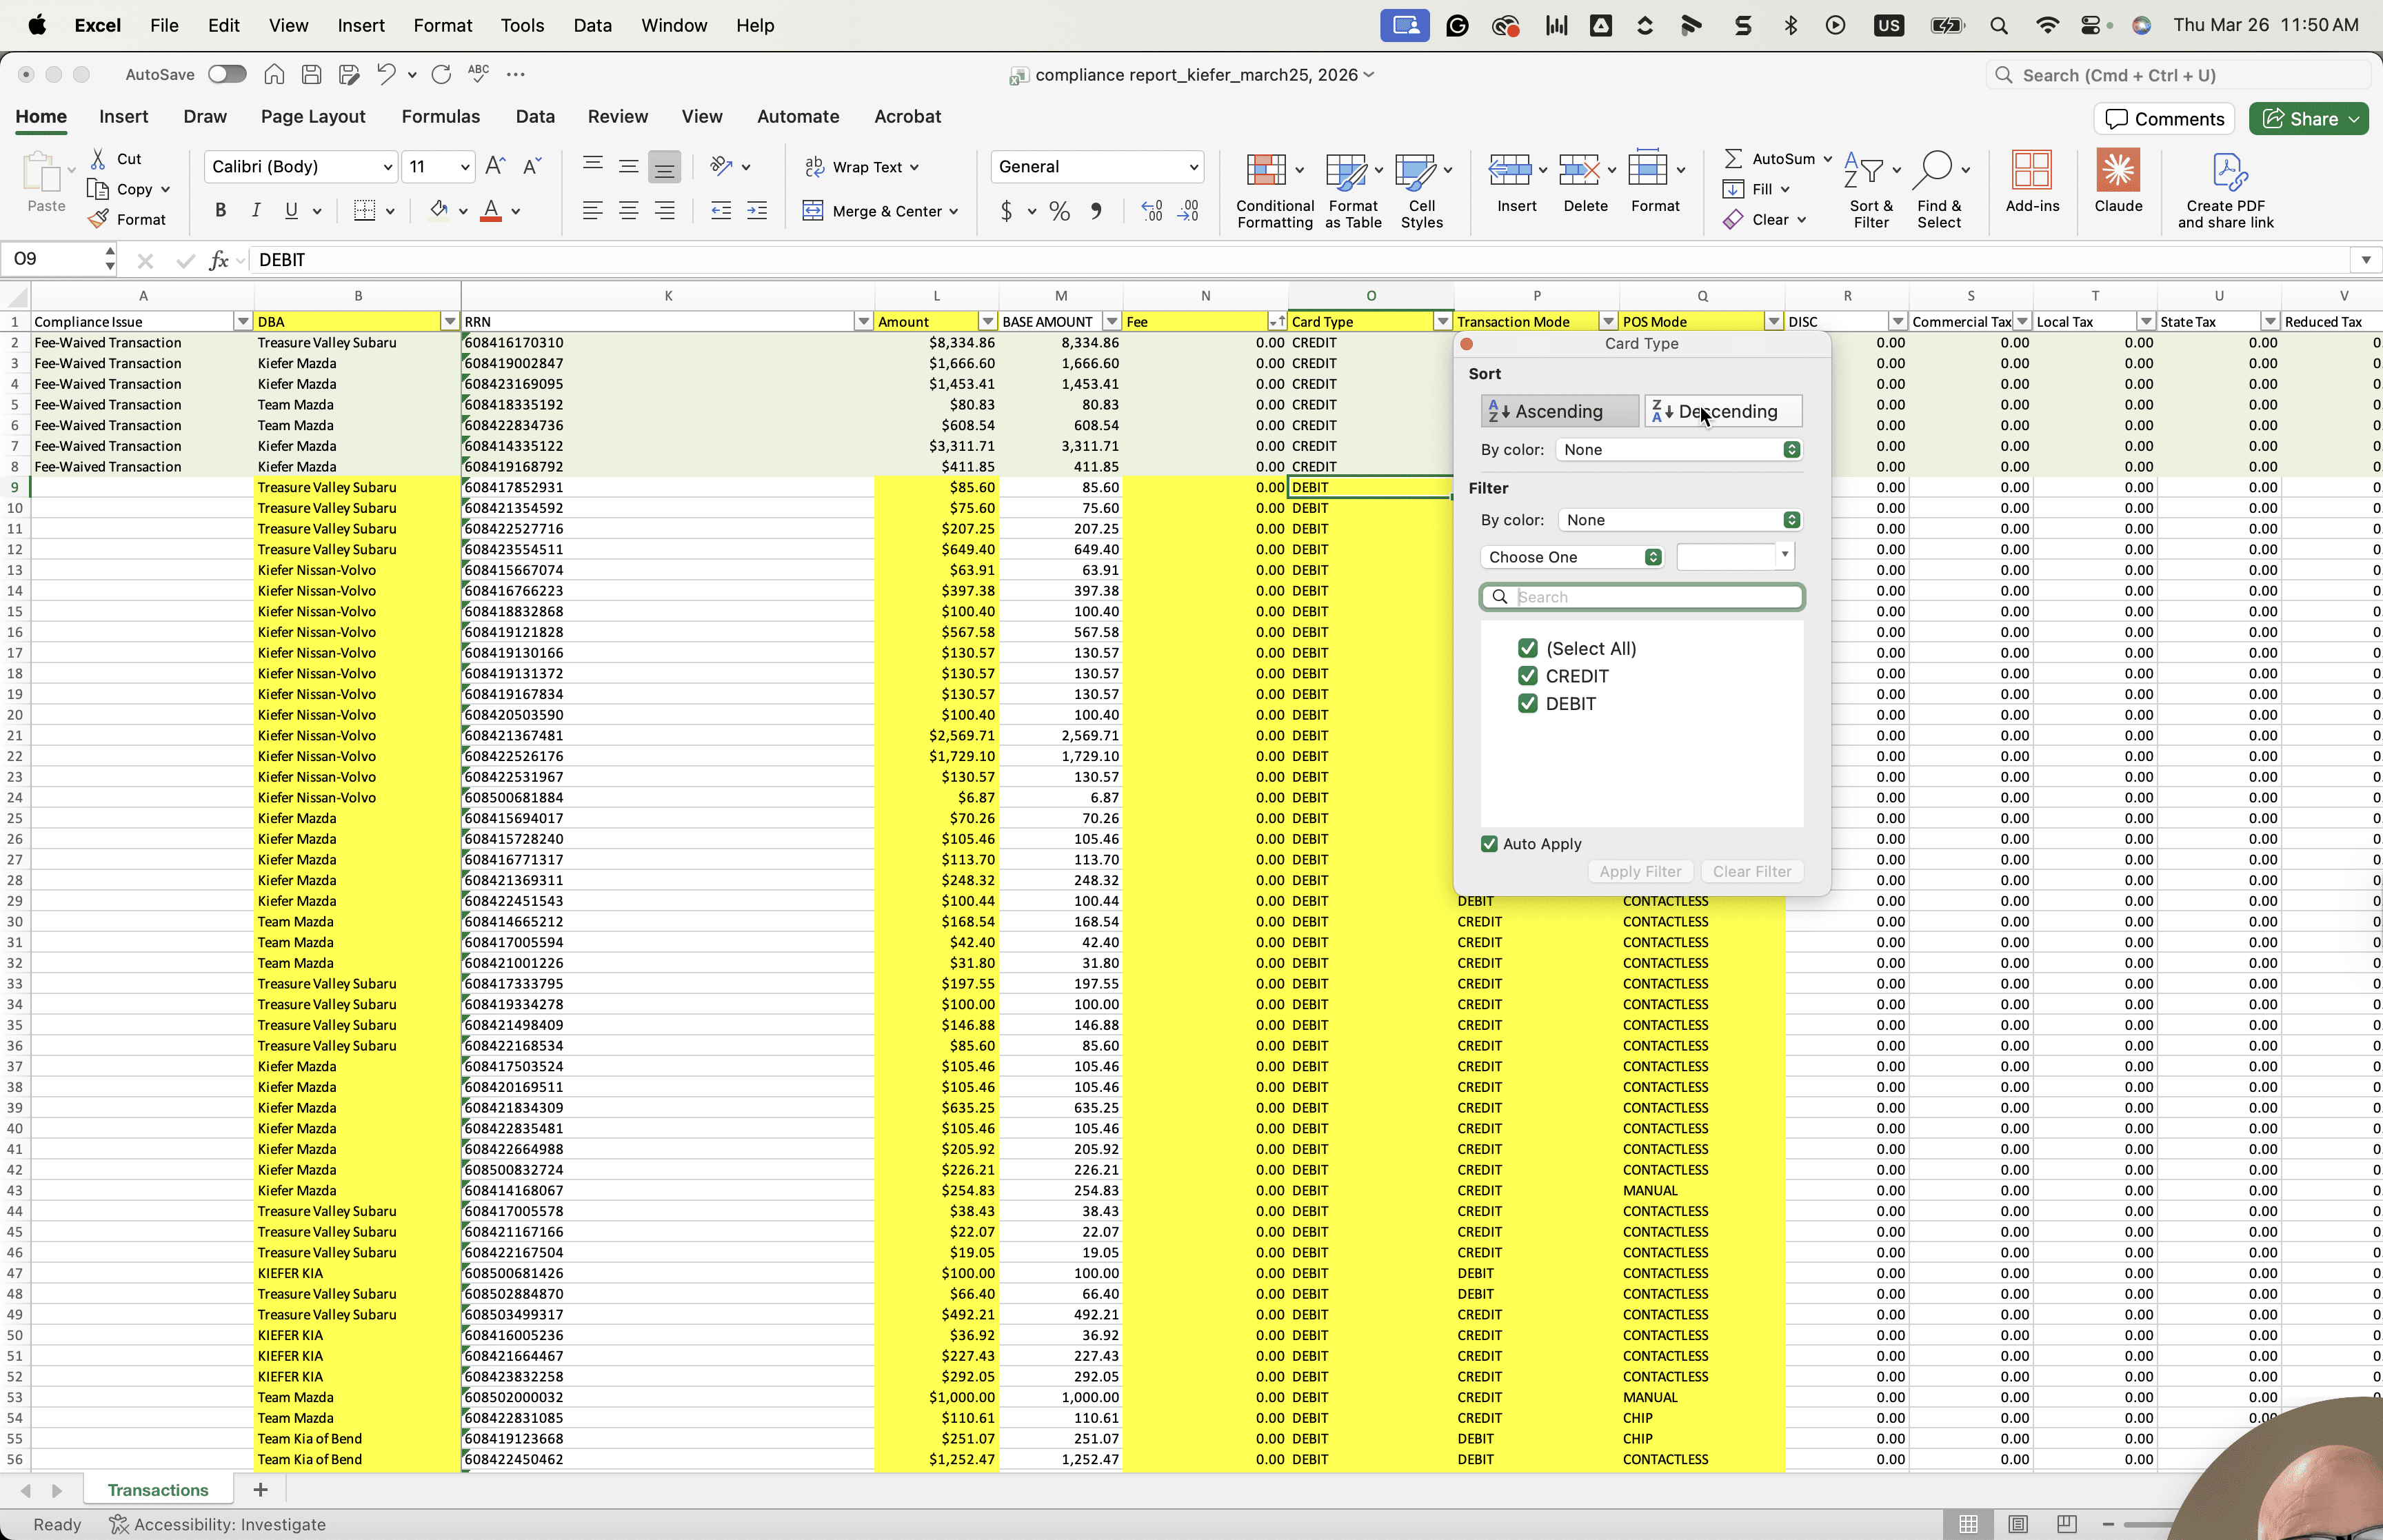Click Increase Font Size icon
2383x1540 pixels.
(494, 166)
